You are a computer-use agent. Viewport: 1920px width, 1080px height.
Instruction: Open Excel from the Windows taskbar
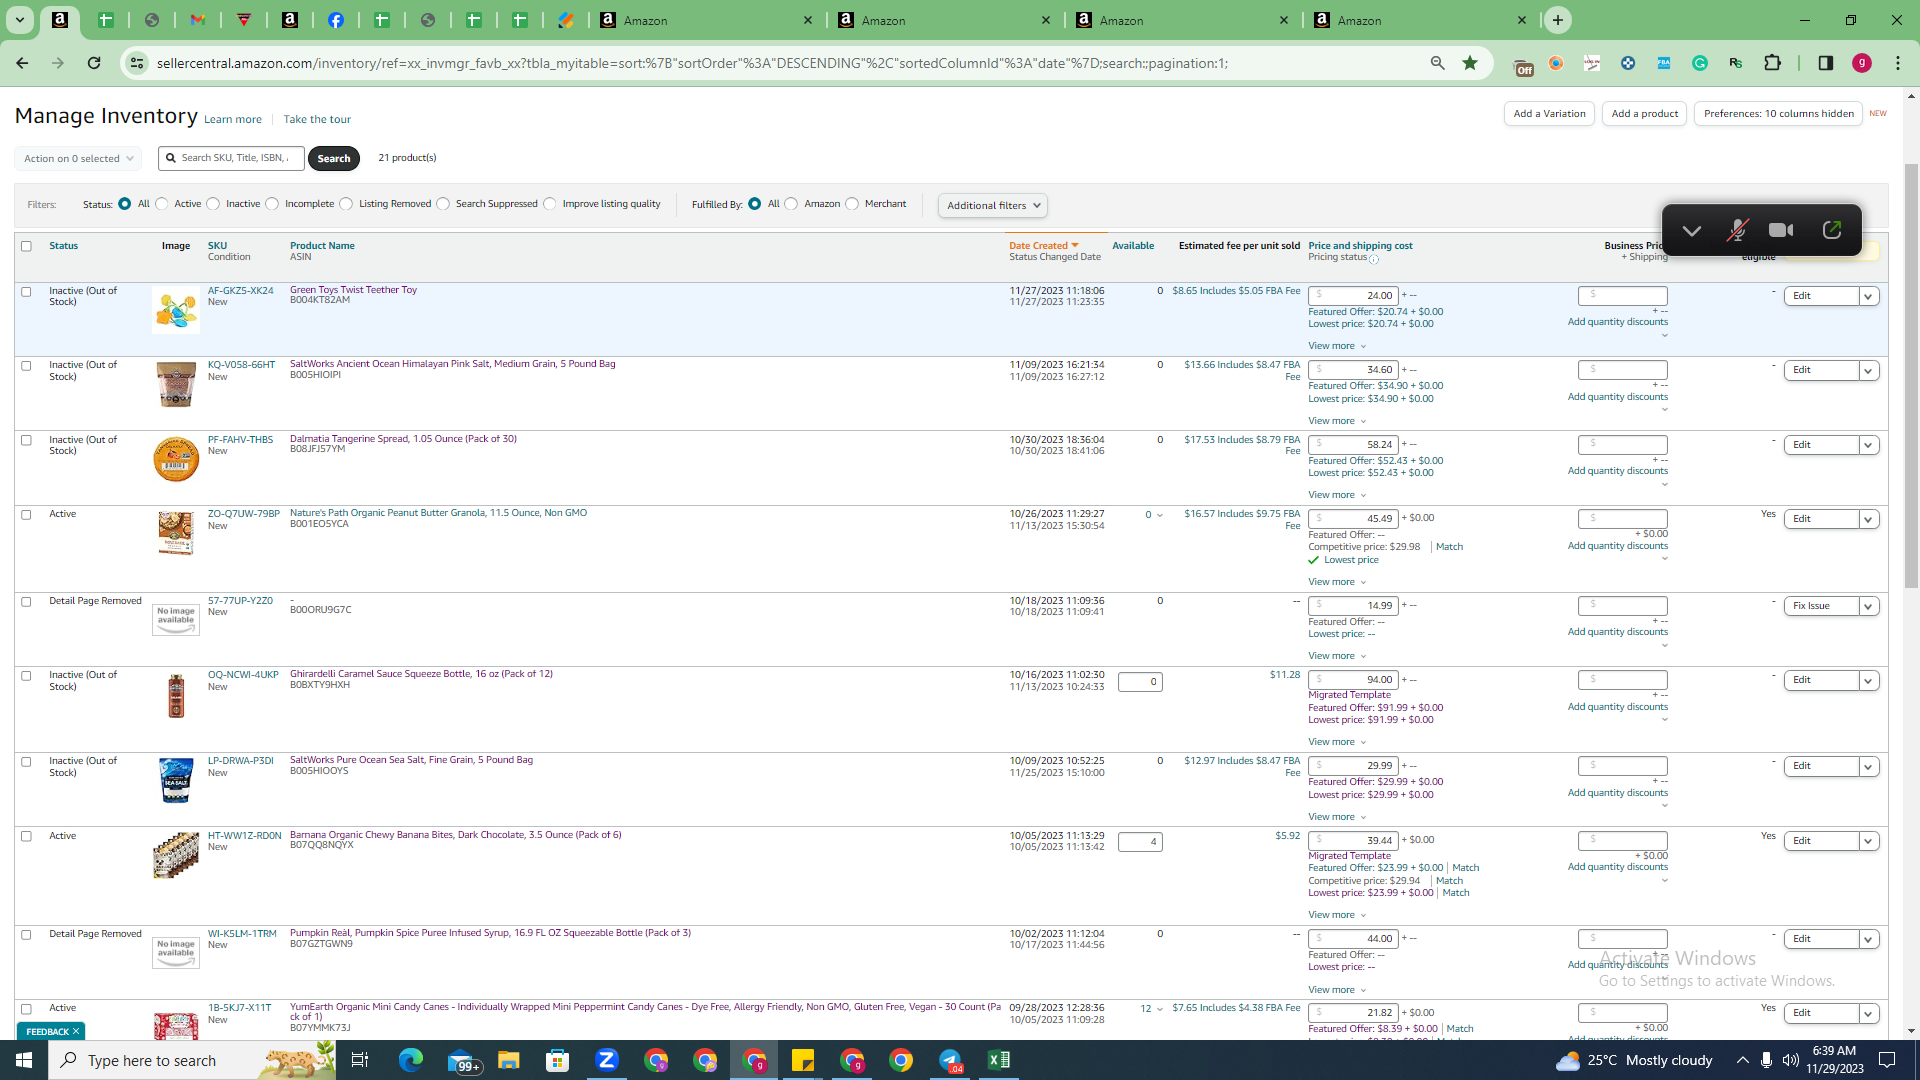point(999,1060)
